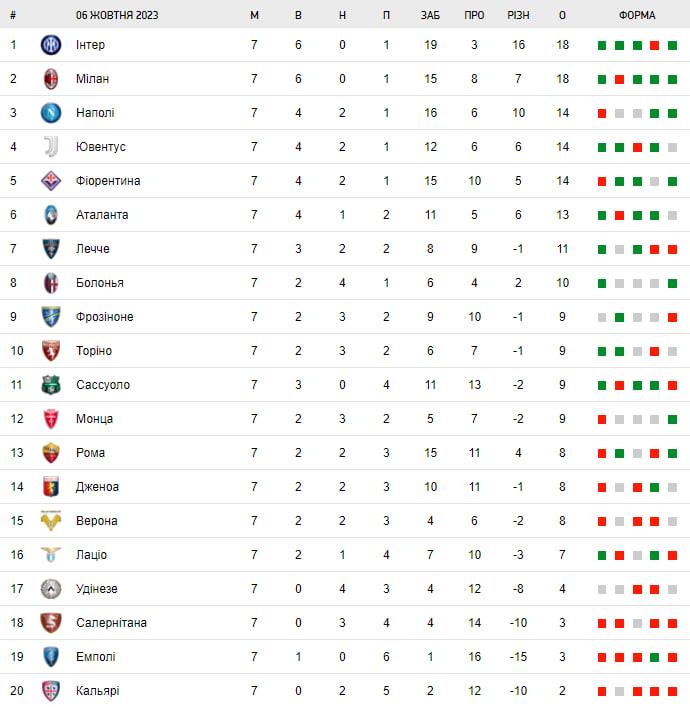
Task: Click Empoli's green win form square
Action: click(x=655, y=657)
